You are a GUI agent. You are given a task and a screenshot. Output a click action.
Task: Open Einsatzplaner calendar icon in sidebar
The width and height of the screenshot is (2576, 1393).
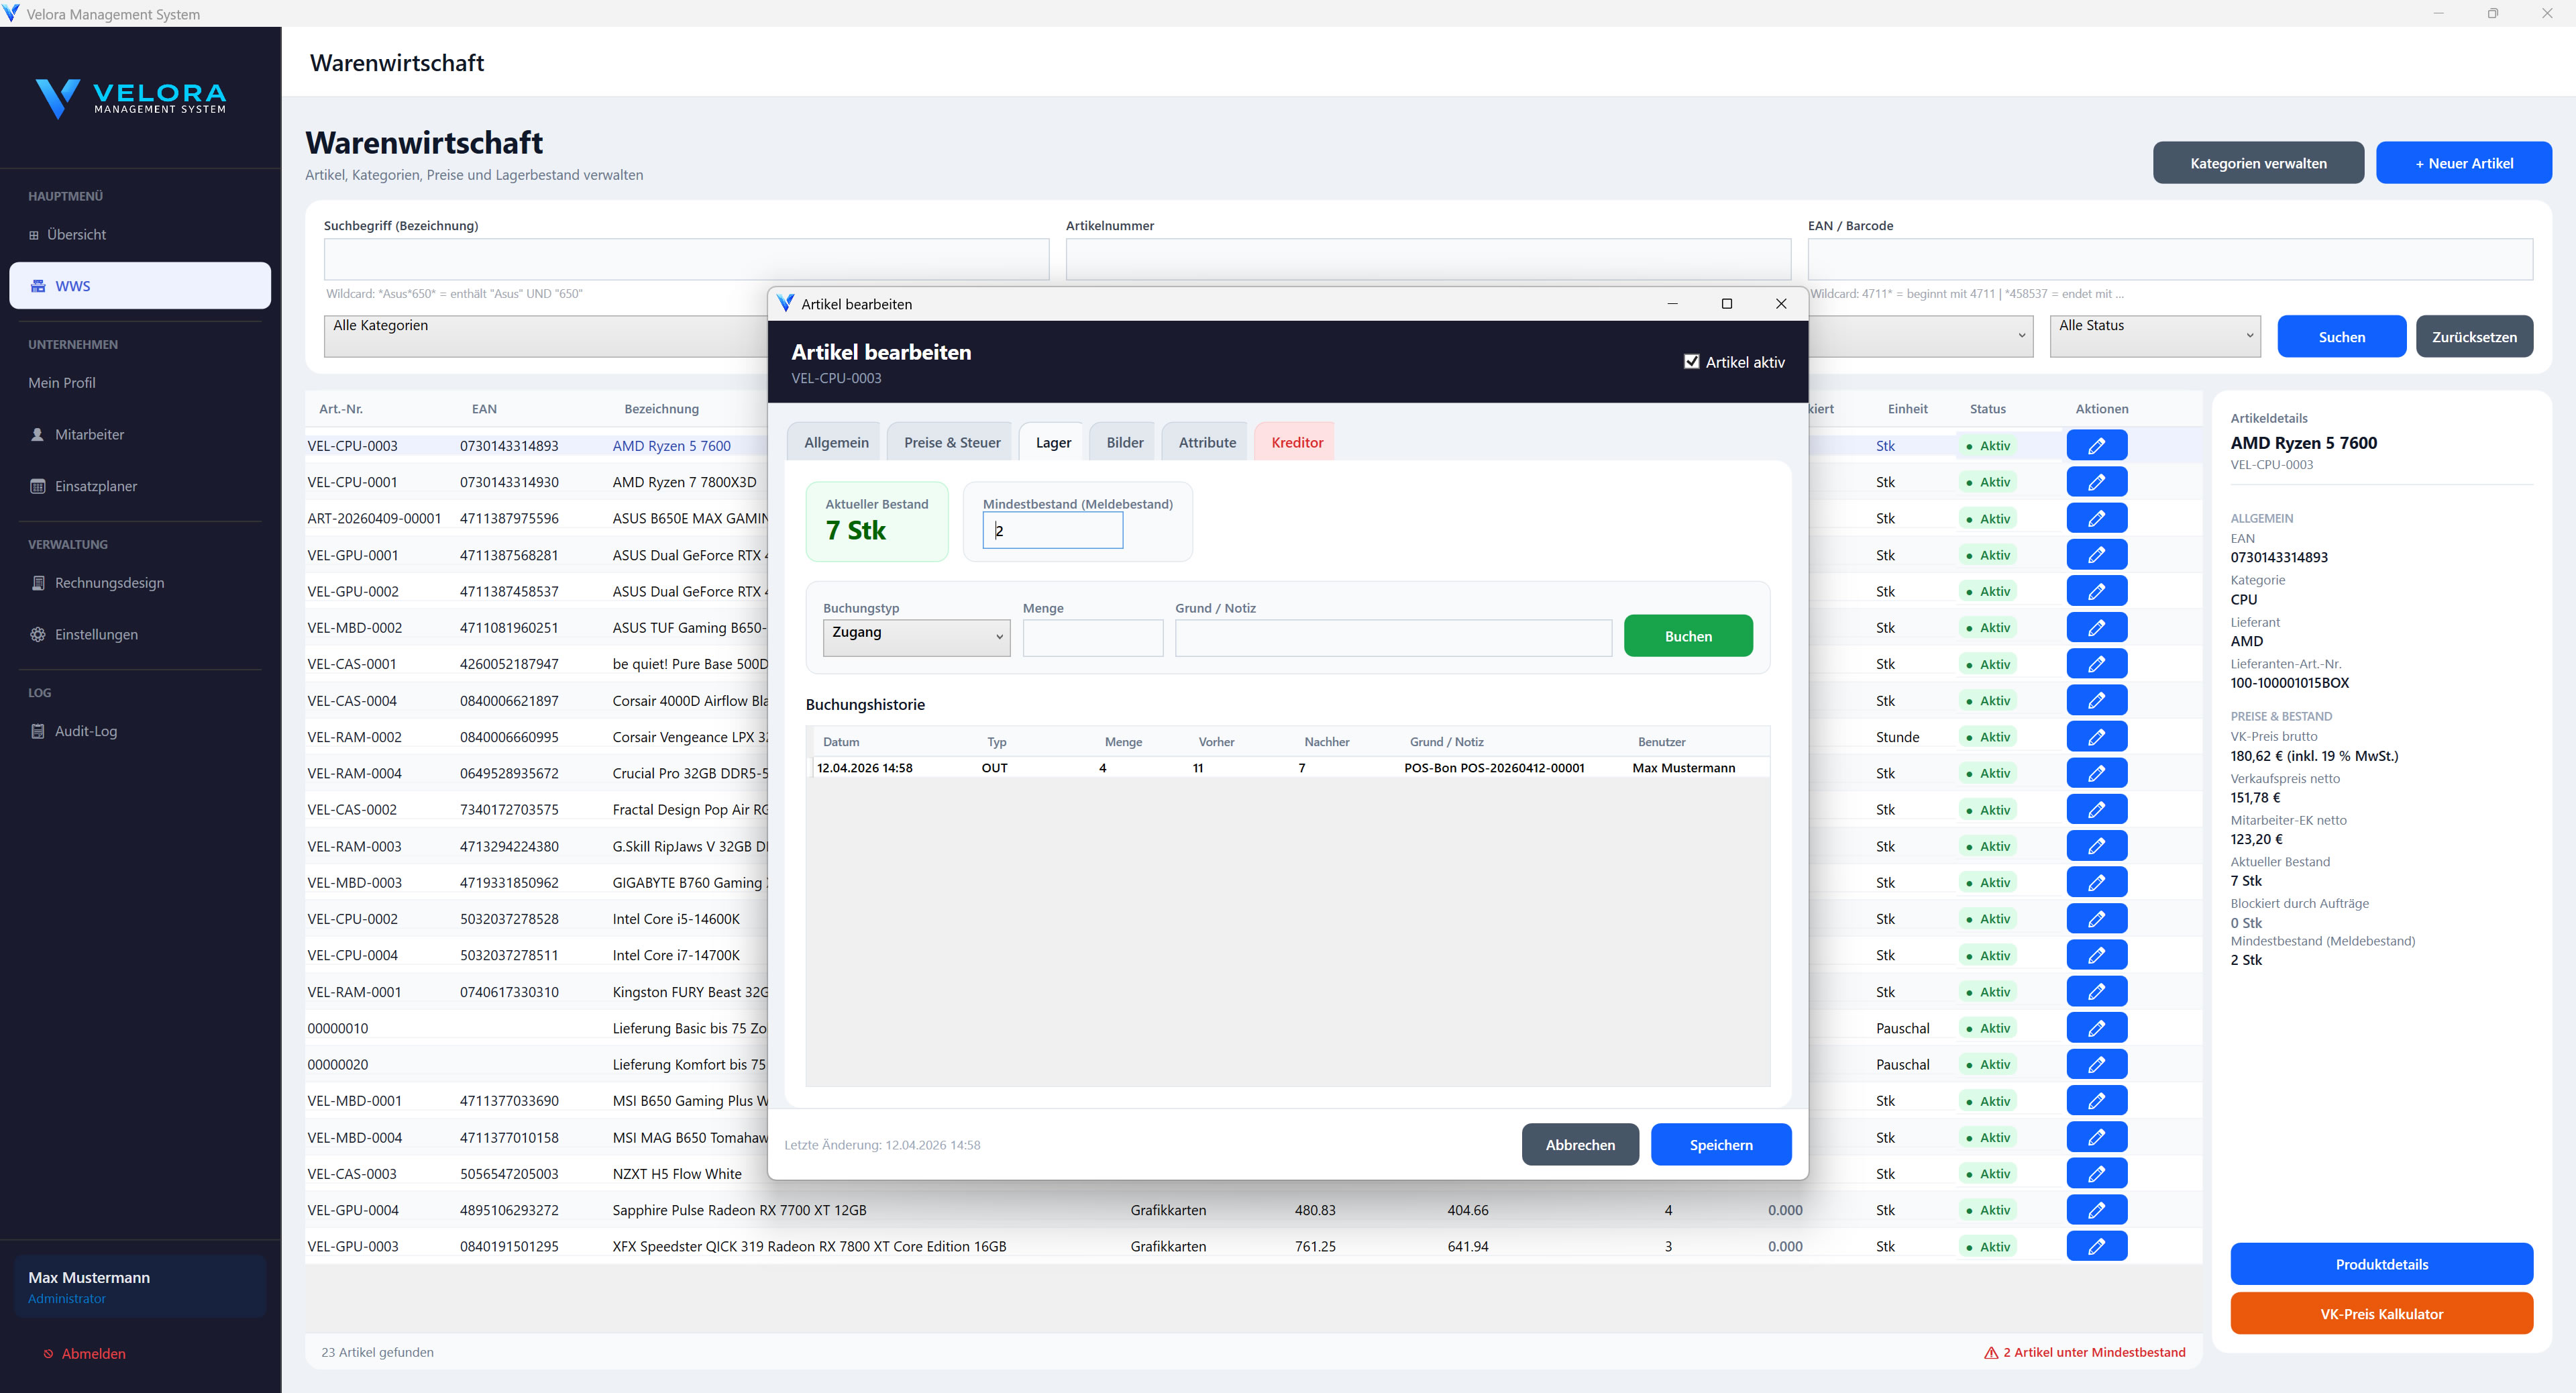click(38, 486)
